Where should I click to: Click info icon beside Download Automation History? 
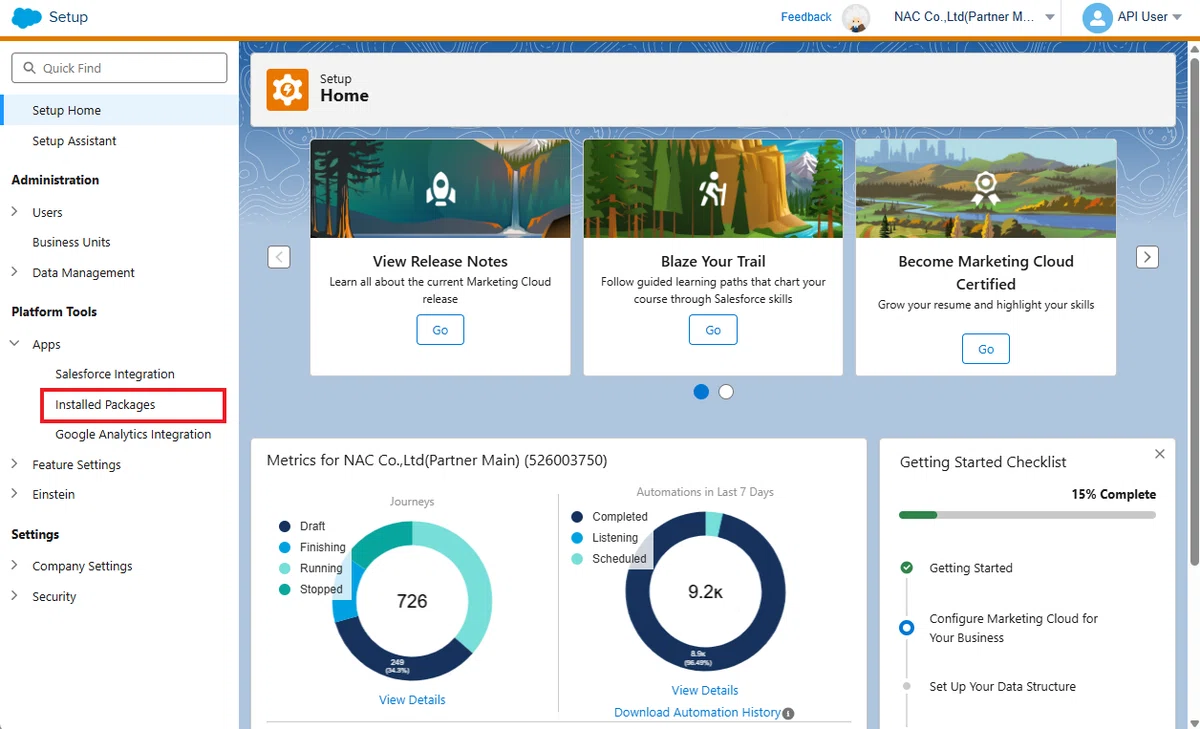pyautogui.click(x=788, y=713)
